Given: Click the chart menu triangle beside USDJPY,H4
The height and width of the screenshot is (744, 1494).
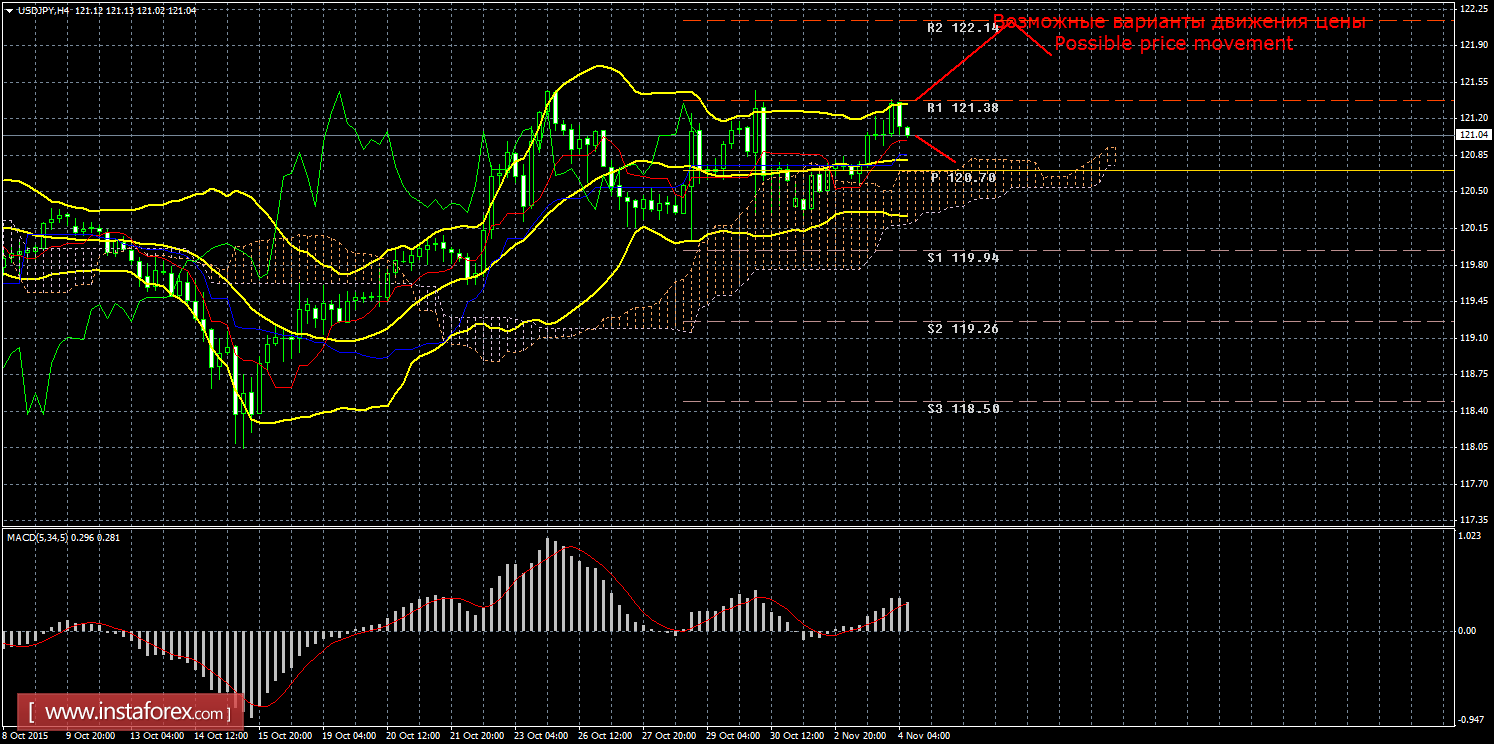Looking at the screenshot, I should coord(9,9).
